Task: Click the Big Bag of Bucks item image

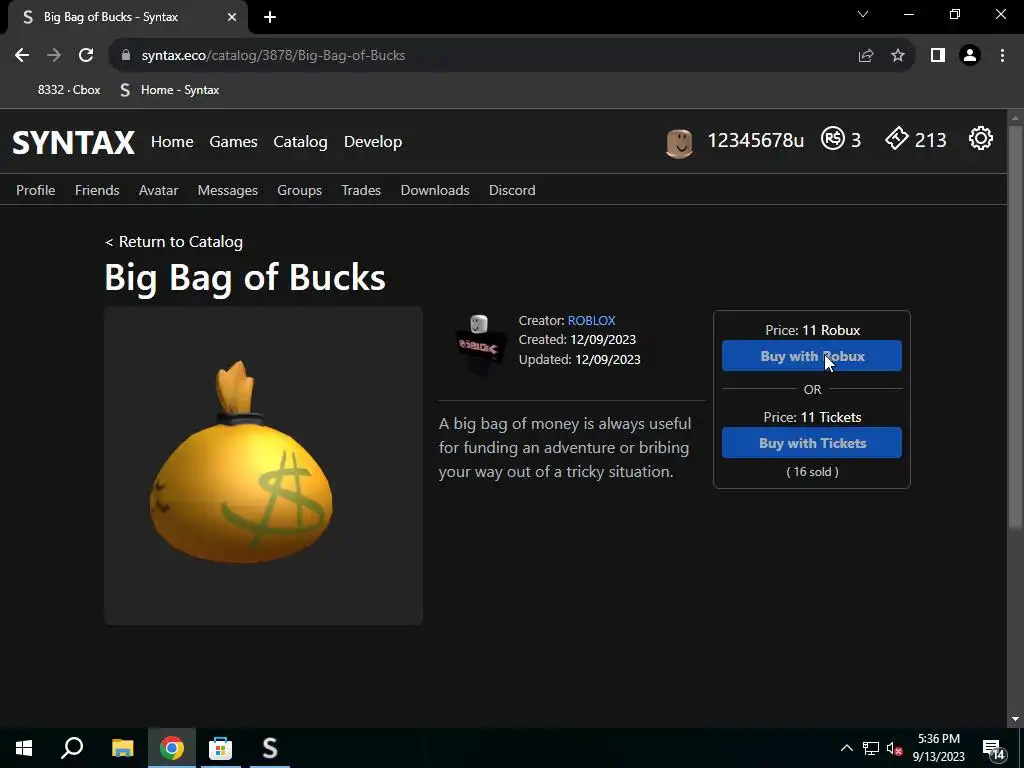Action: point(263,466)
